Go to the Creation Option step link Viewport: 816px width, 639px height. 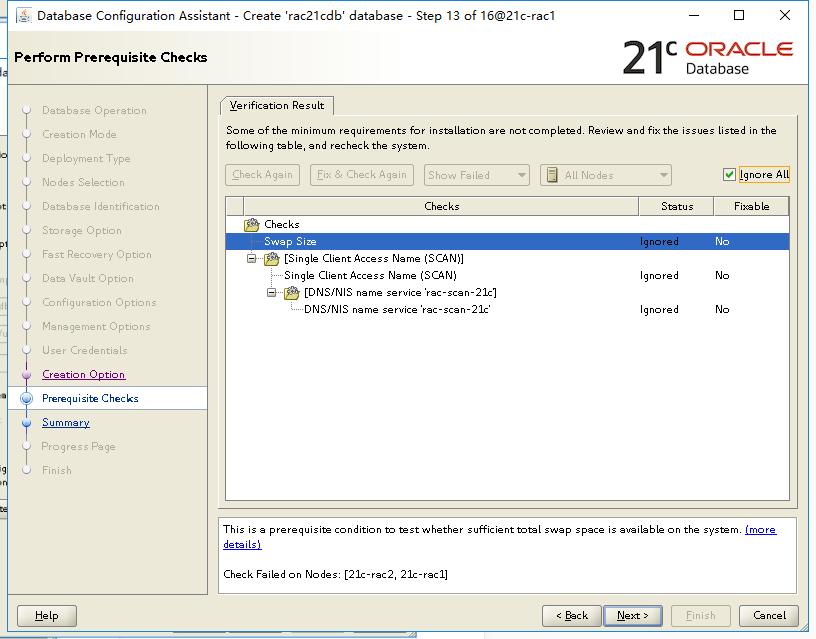83,375
